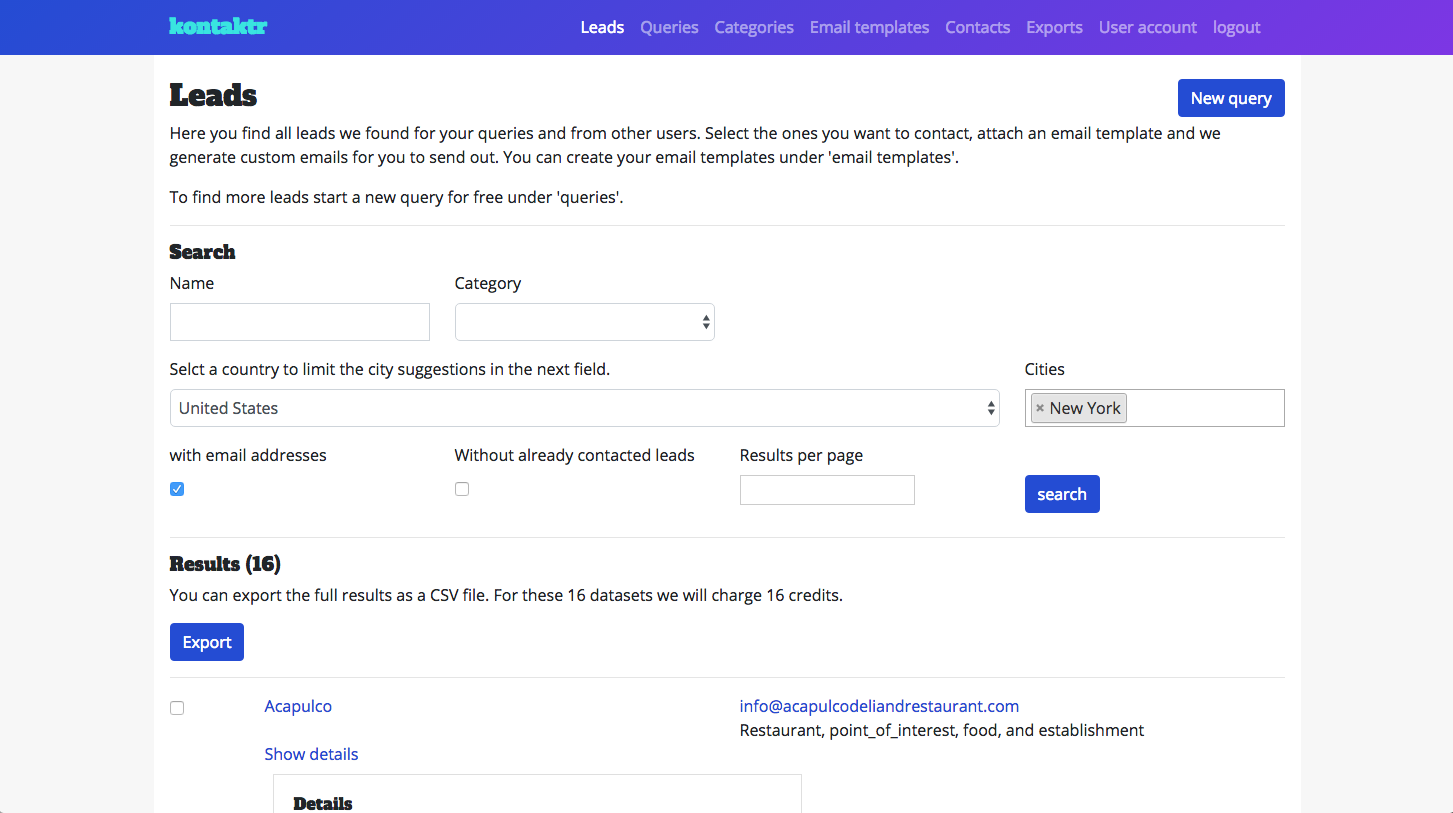This screenshot has width=1453, height=813.
Task: Focus the Name search field
Action: [x=300, y=322]
